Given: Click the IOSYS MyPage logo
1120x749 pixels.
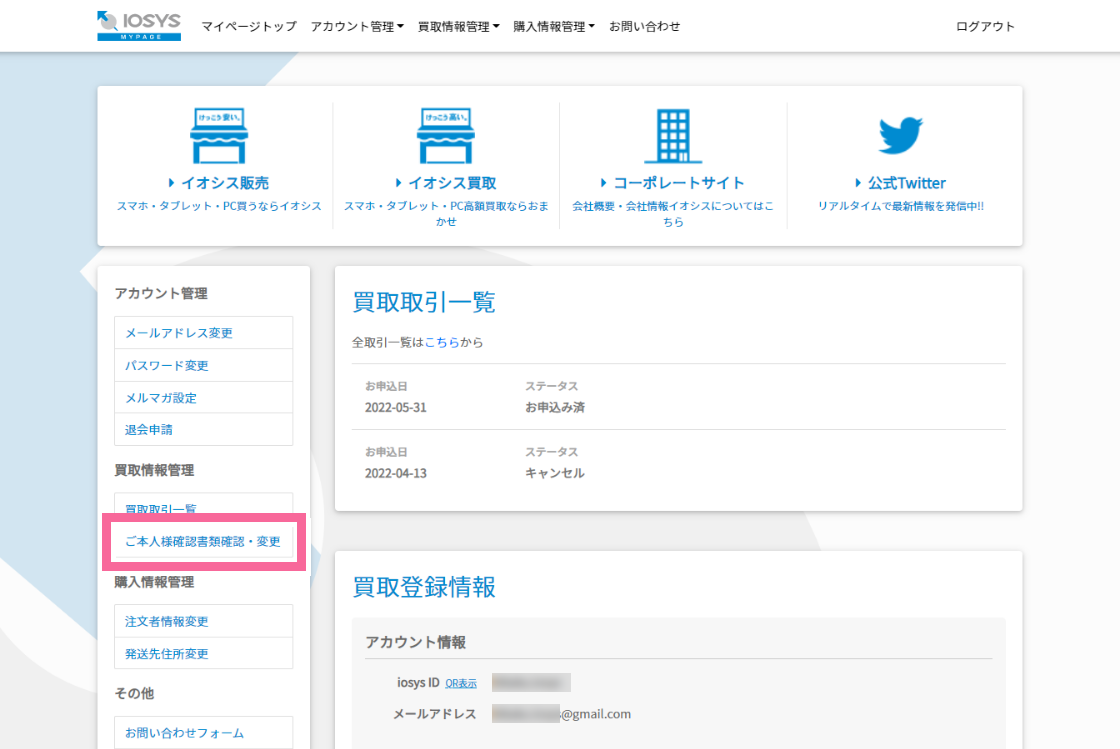Looking at the screenshot, I should point(139,26).
